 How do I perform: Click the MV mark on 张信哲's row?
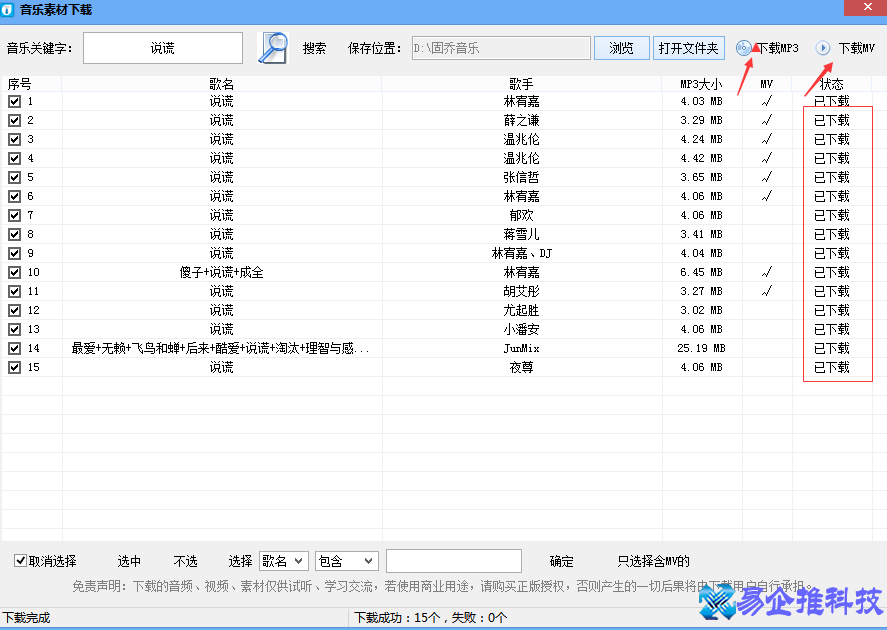tap(767, 176)
